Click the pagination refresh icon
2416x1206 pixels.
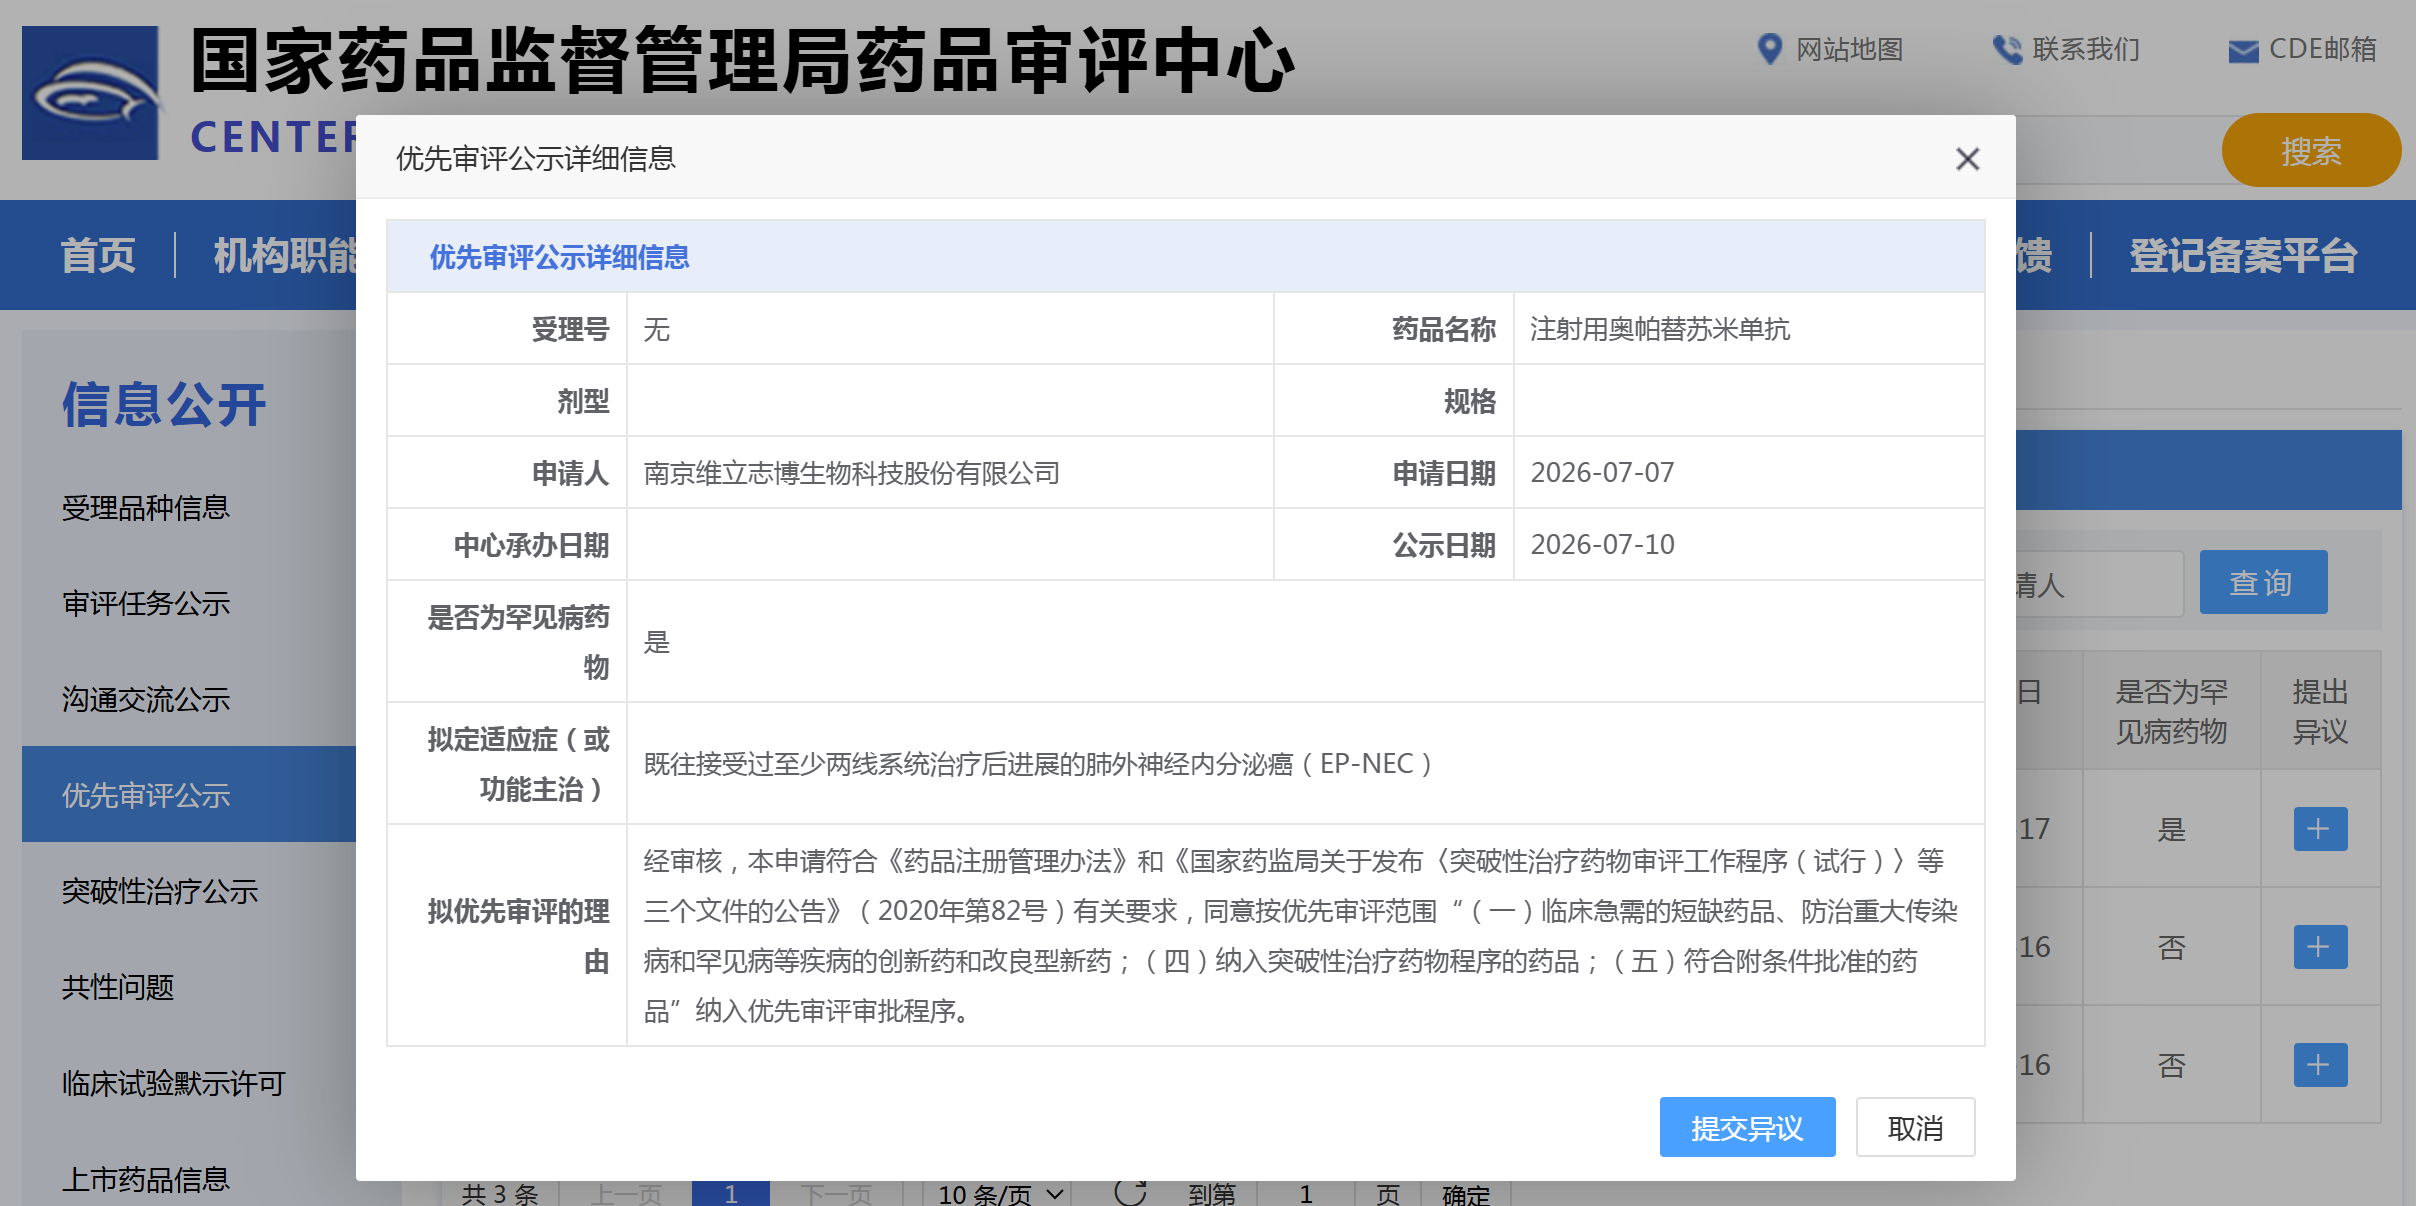tap(1131, 1192)
